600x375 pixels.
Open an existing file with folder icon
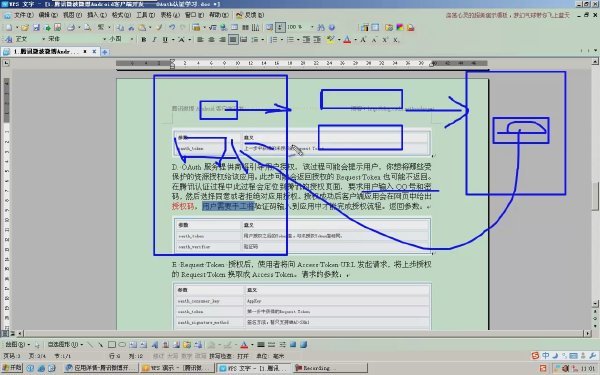pos(25,28)
